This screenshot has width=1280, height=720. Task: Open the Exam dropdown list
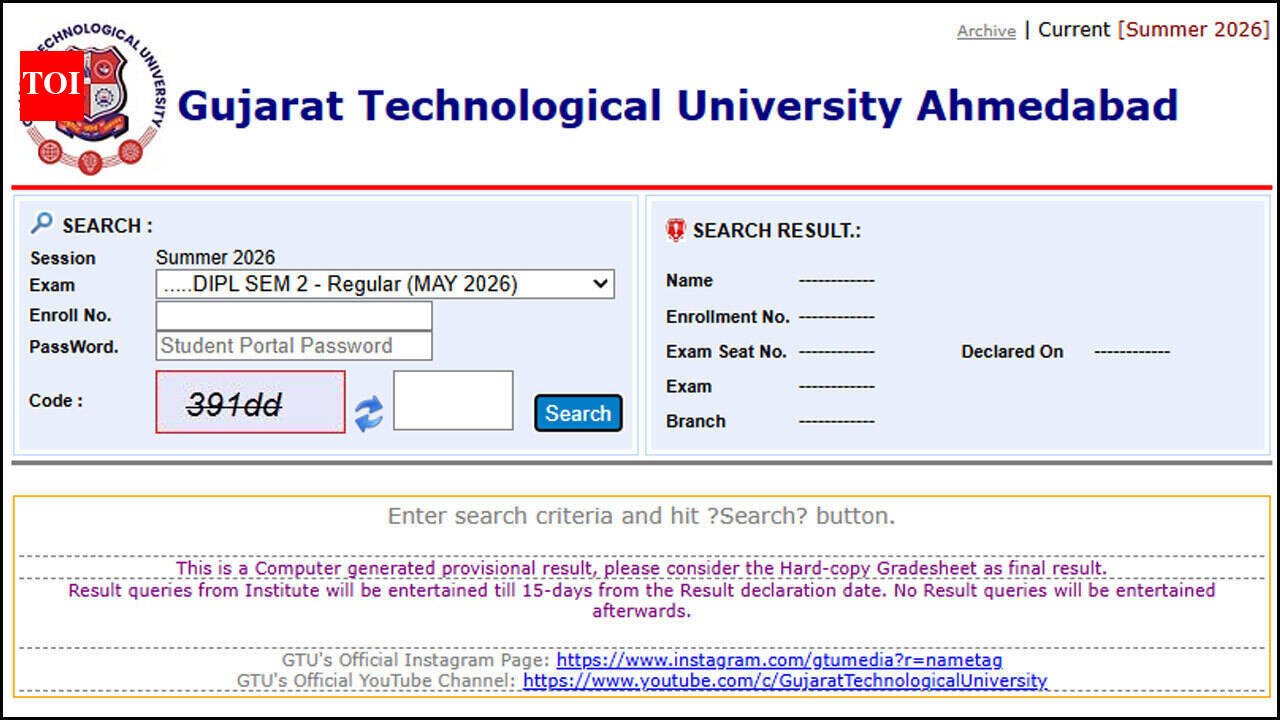[x=385, y=284]
